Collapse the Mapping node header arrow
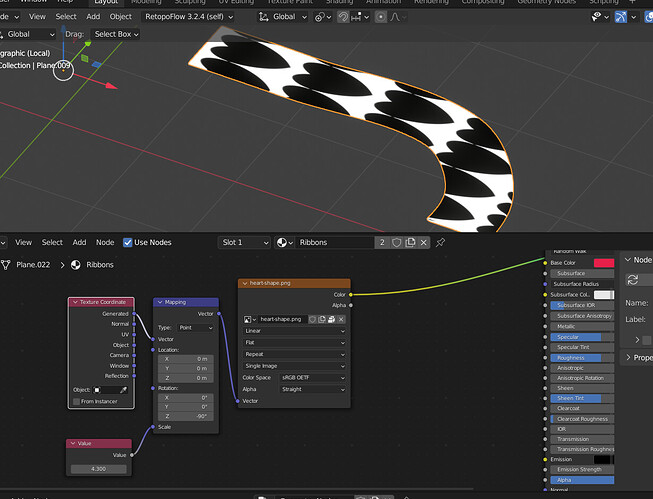 (x=160, y=302)
